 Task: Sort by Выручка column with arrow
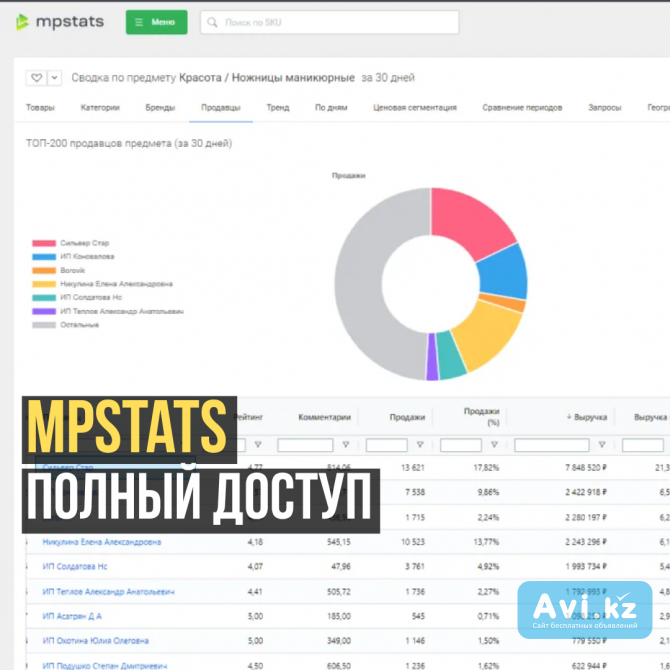tap(587, 417)
